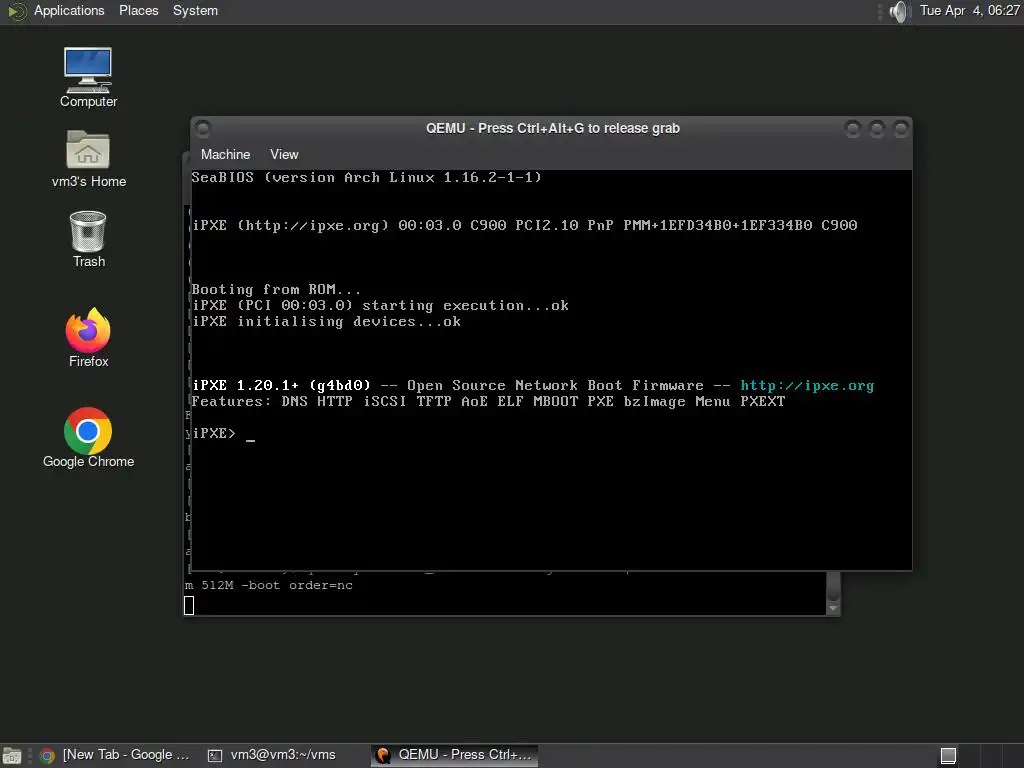This screenshot has width=1024, height=768.
Task: Open the View menu in QEMU
Action: (284, 155)
